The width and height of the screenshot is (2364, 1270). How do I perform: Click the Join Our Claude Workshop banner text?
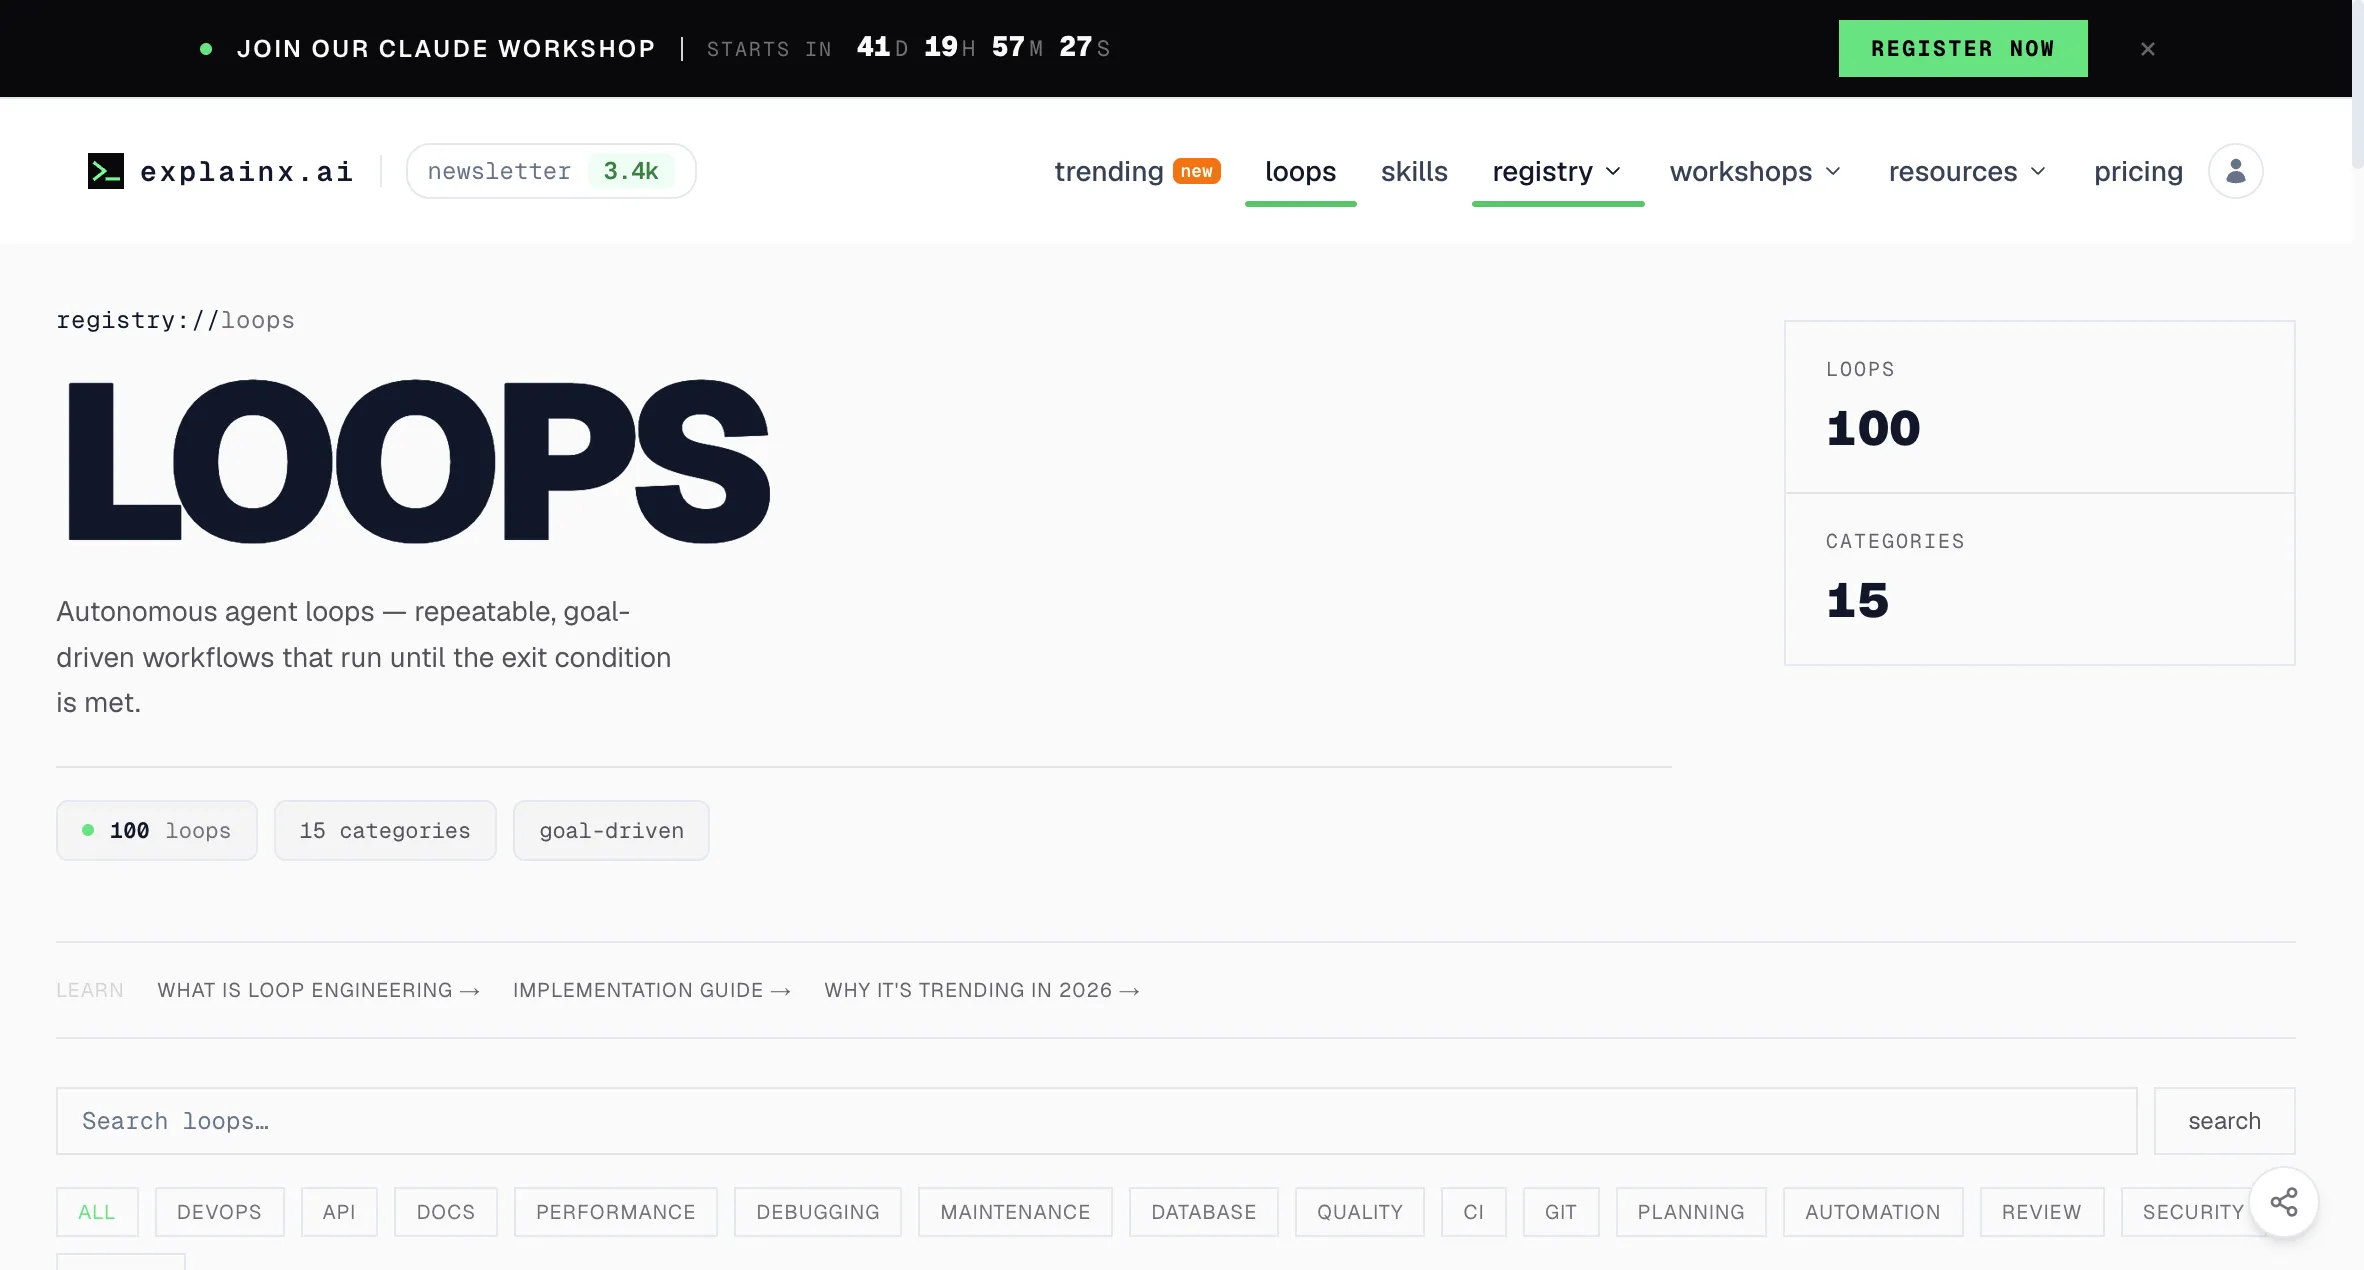[446, 48]
